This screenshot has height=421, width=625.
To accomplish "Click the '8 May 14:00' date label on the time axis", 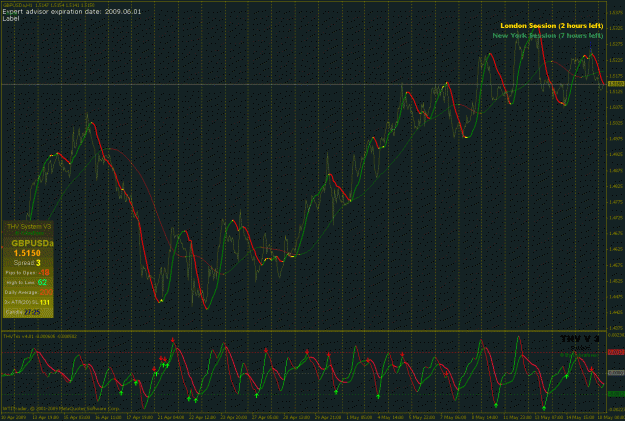I will [x=483, y=417].
